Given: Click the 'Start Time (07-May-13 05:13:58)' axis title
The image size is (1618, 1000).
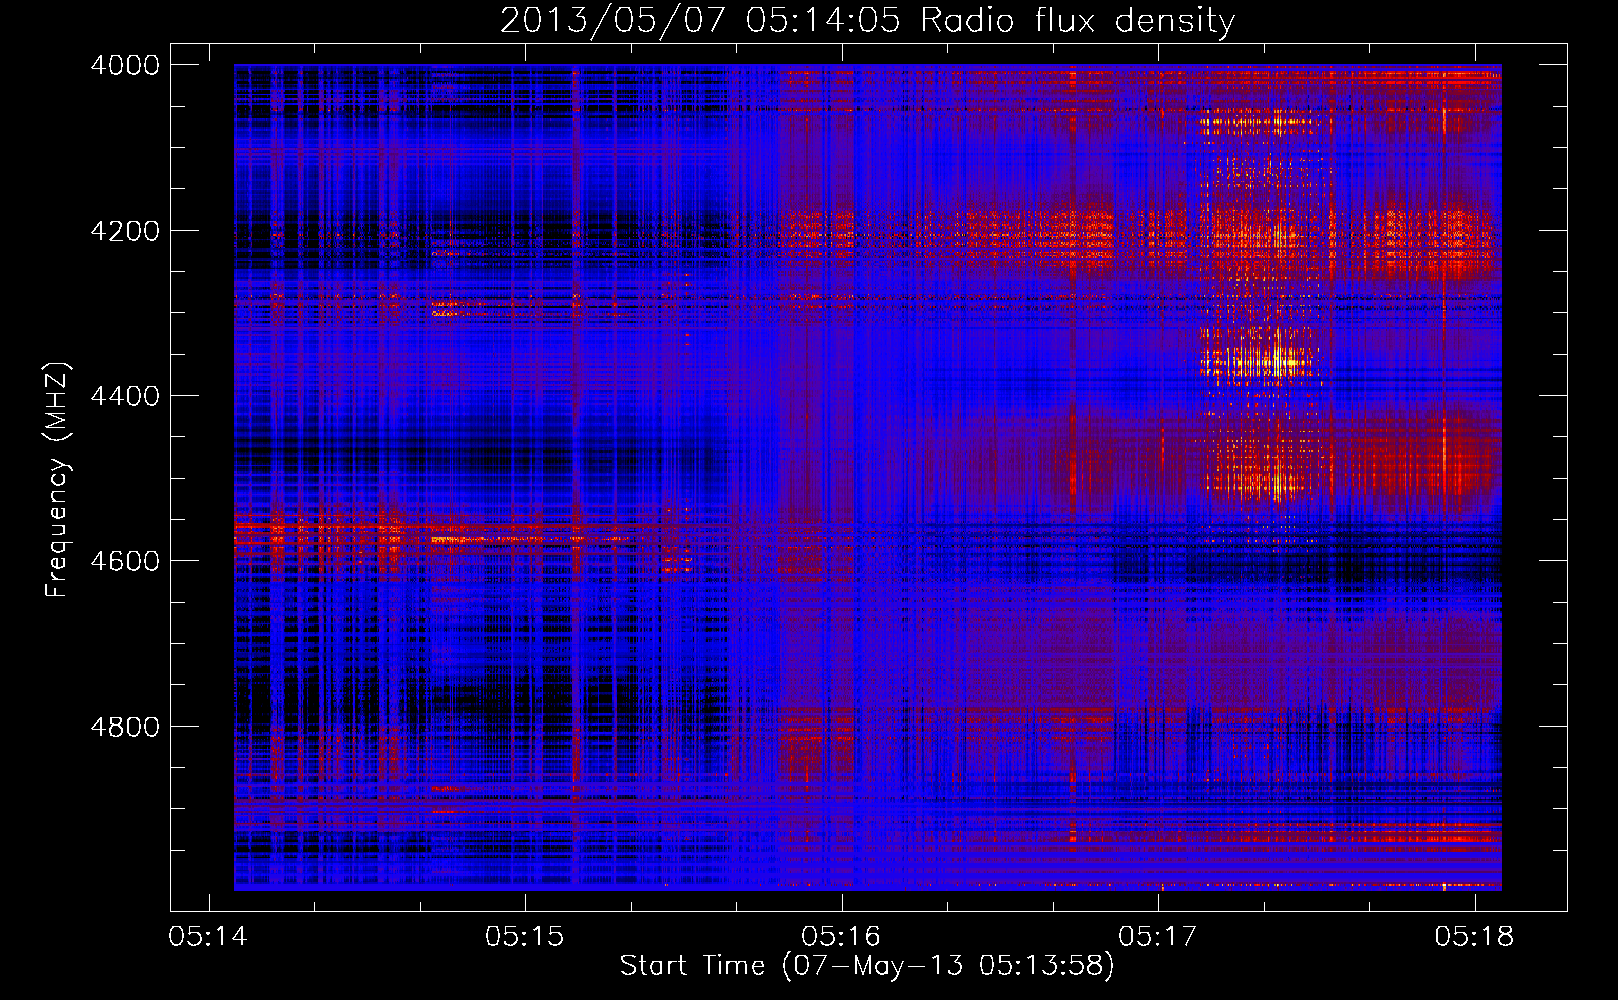Looking at the screenshot, I should coord(867,966).
